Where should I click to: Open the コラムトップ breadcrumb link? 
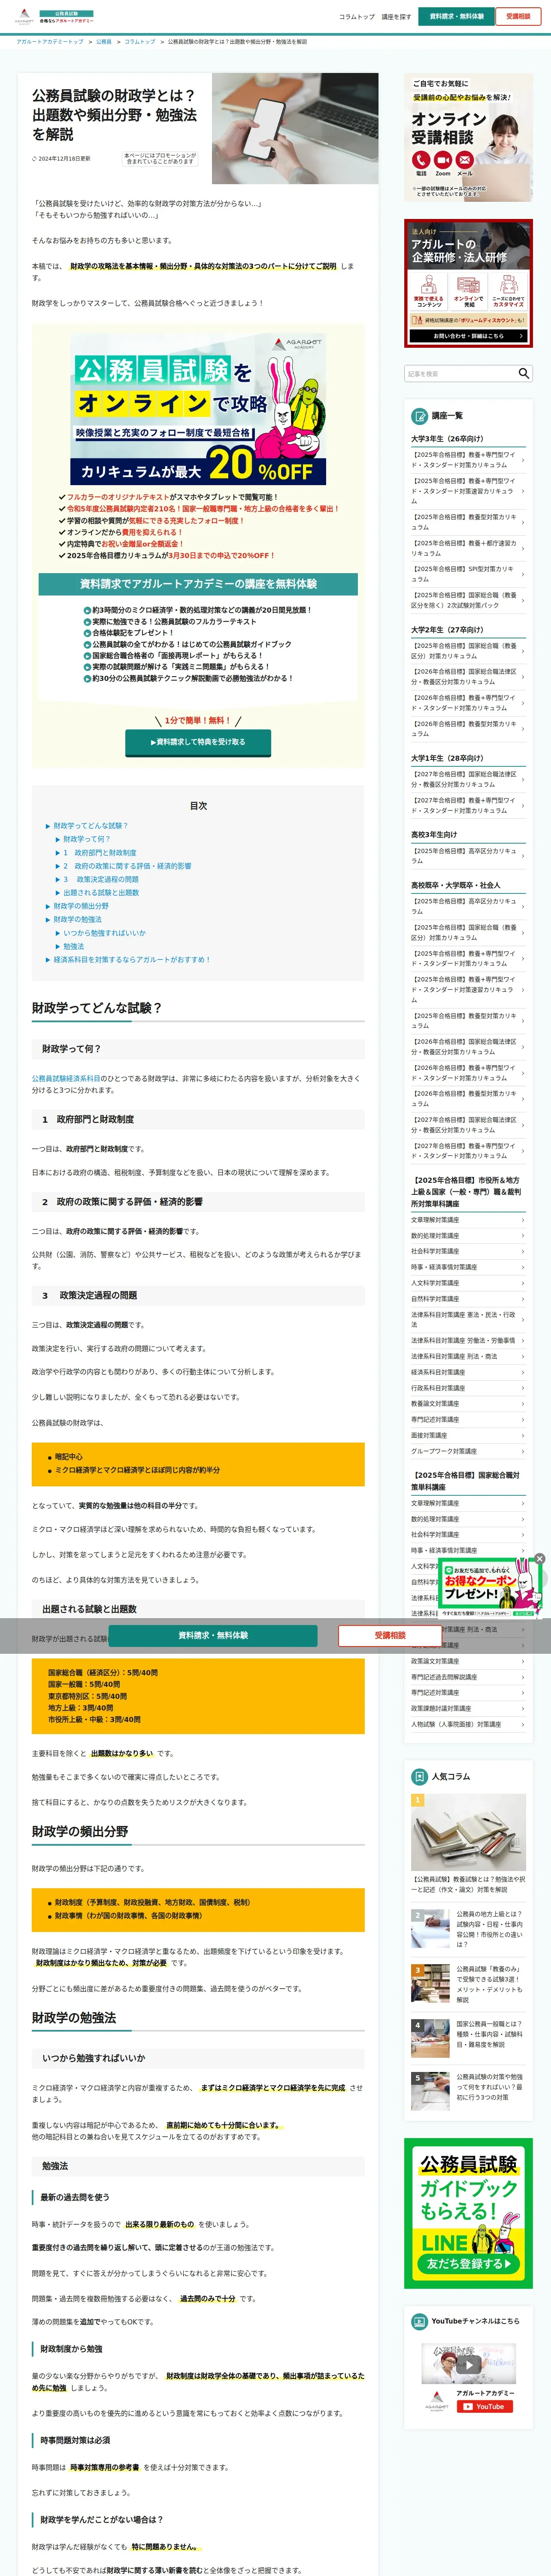140,42
